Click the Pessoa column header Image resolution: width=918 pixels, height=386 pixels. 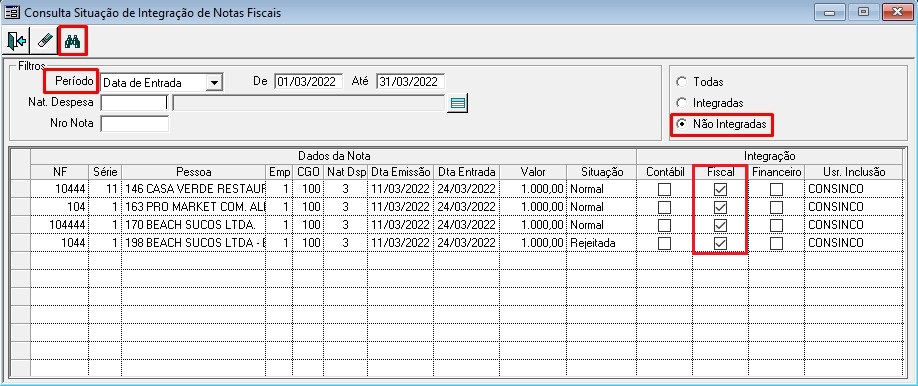(194, 172)
